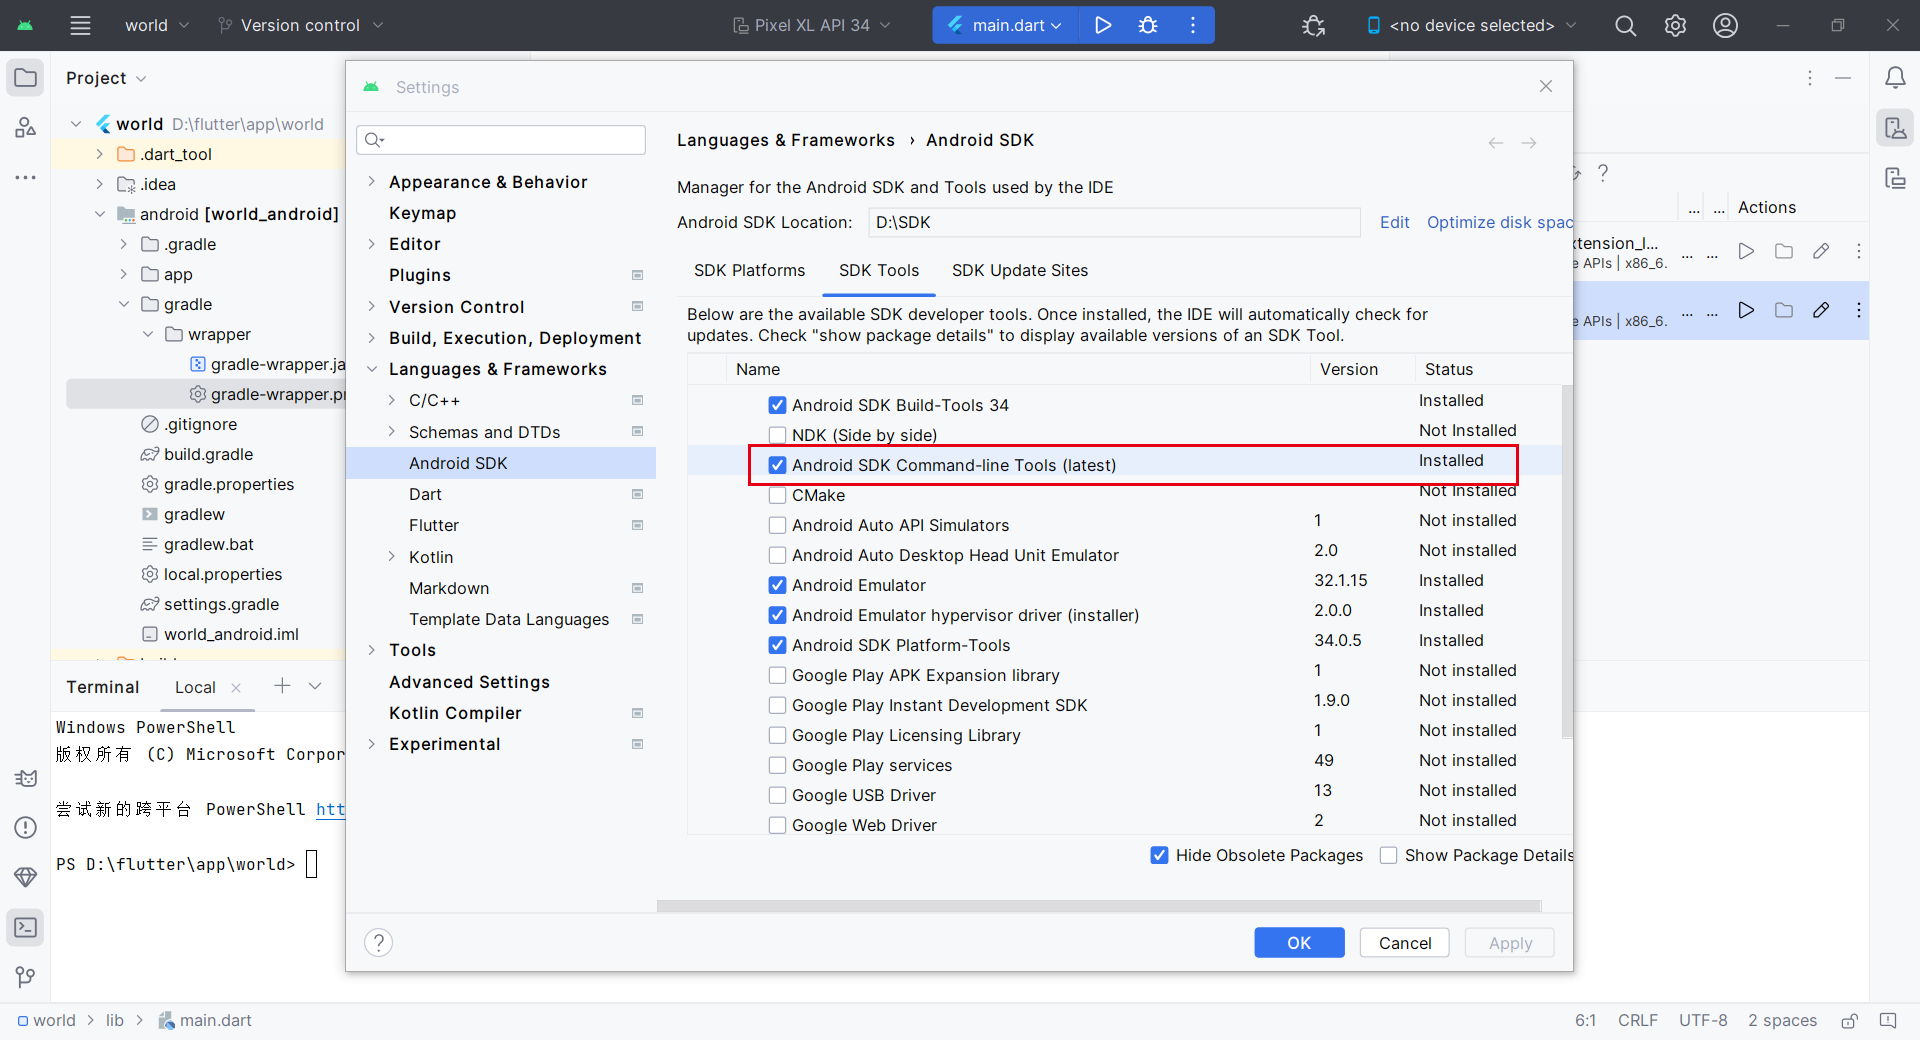This screenshot has height=1040, width=1920.
Task: Open more run actions menu
Action: point(1193,25)
